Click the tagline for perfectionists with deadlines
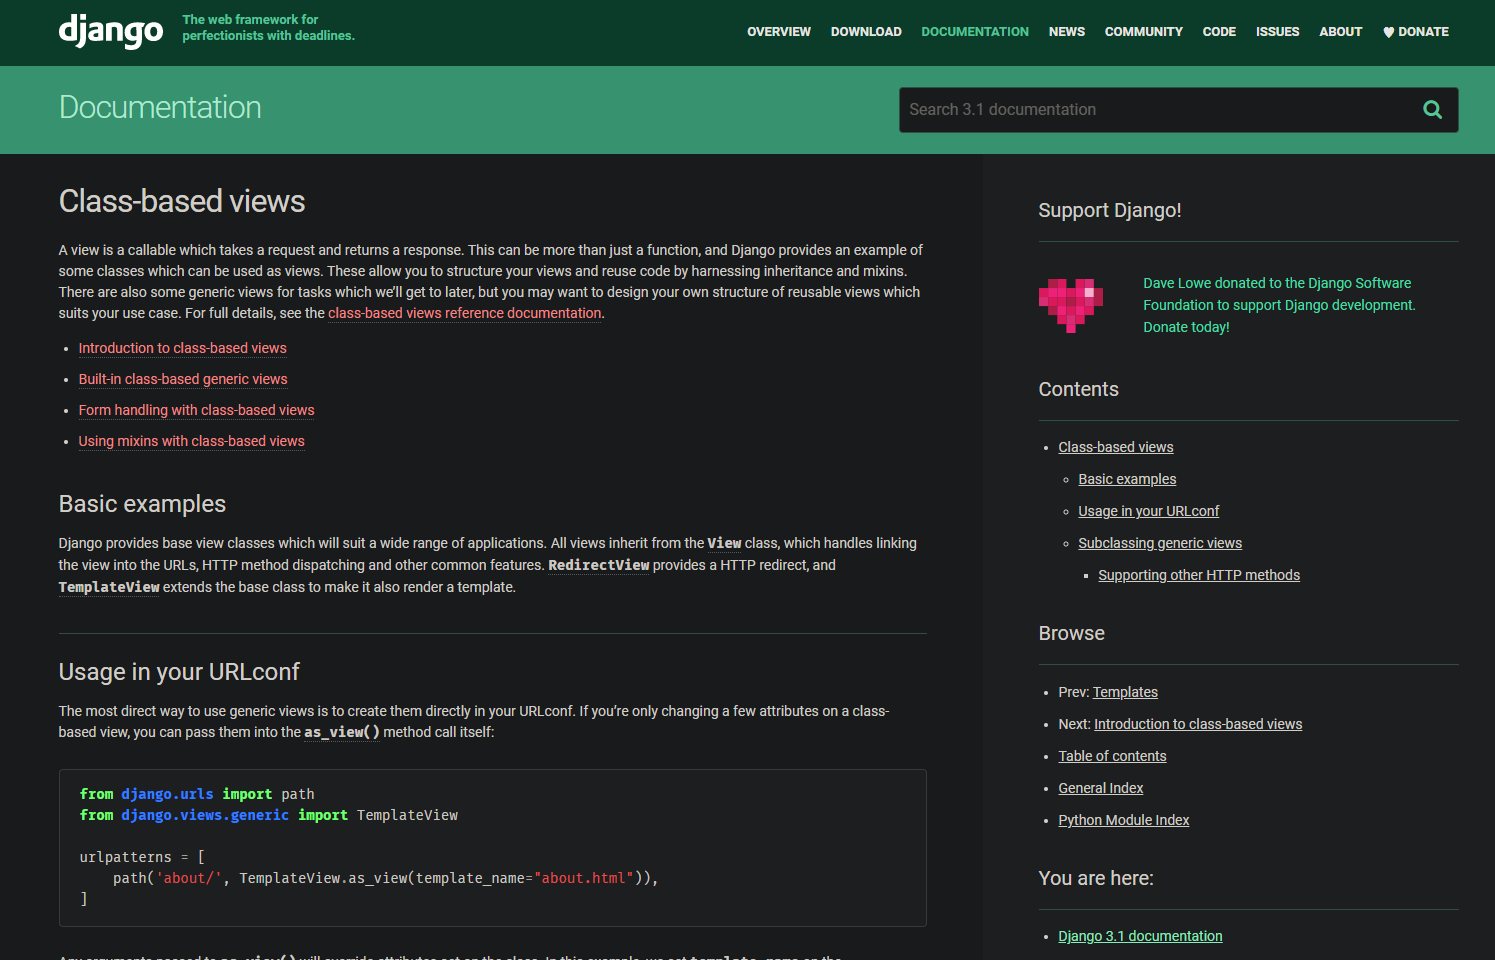The height and width of the screenshot is (960, 1495). (268, 28)
